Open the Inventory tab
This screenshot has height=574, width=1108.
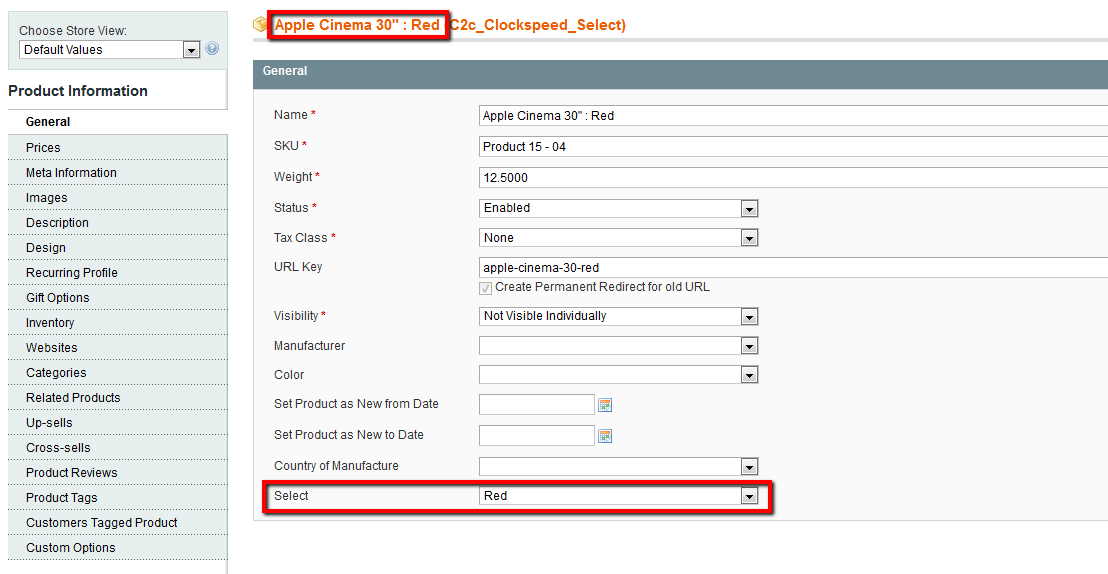[x=118, y=322]
